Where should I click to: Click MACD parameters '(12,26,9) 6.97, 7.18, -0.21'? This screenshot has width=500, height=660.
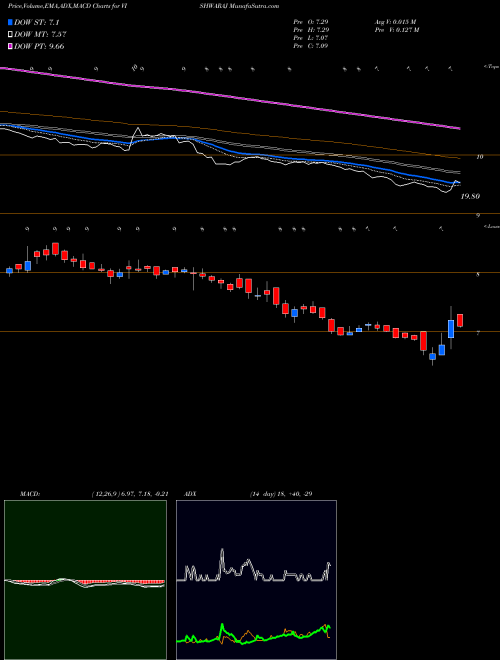click(130, 494)
